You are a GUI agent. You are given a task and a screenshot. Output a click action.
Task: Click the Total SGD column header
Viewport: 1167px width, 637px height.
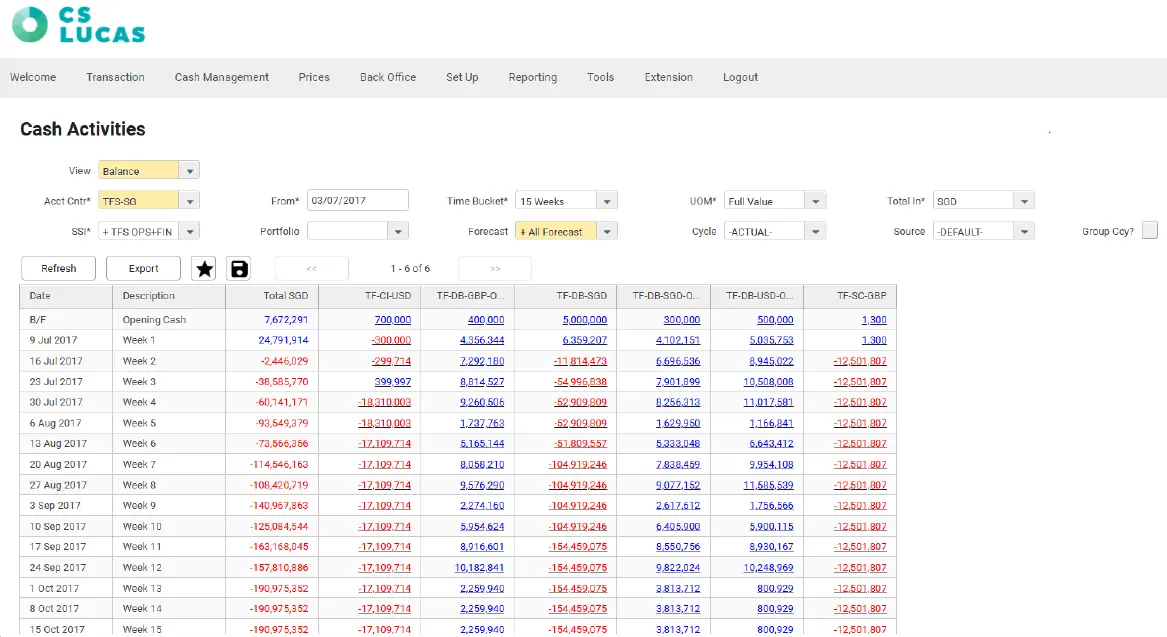pos(272,296)
